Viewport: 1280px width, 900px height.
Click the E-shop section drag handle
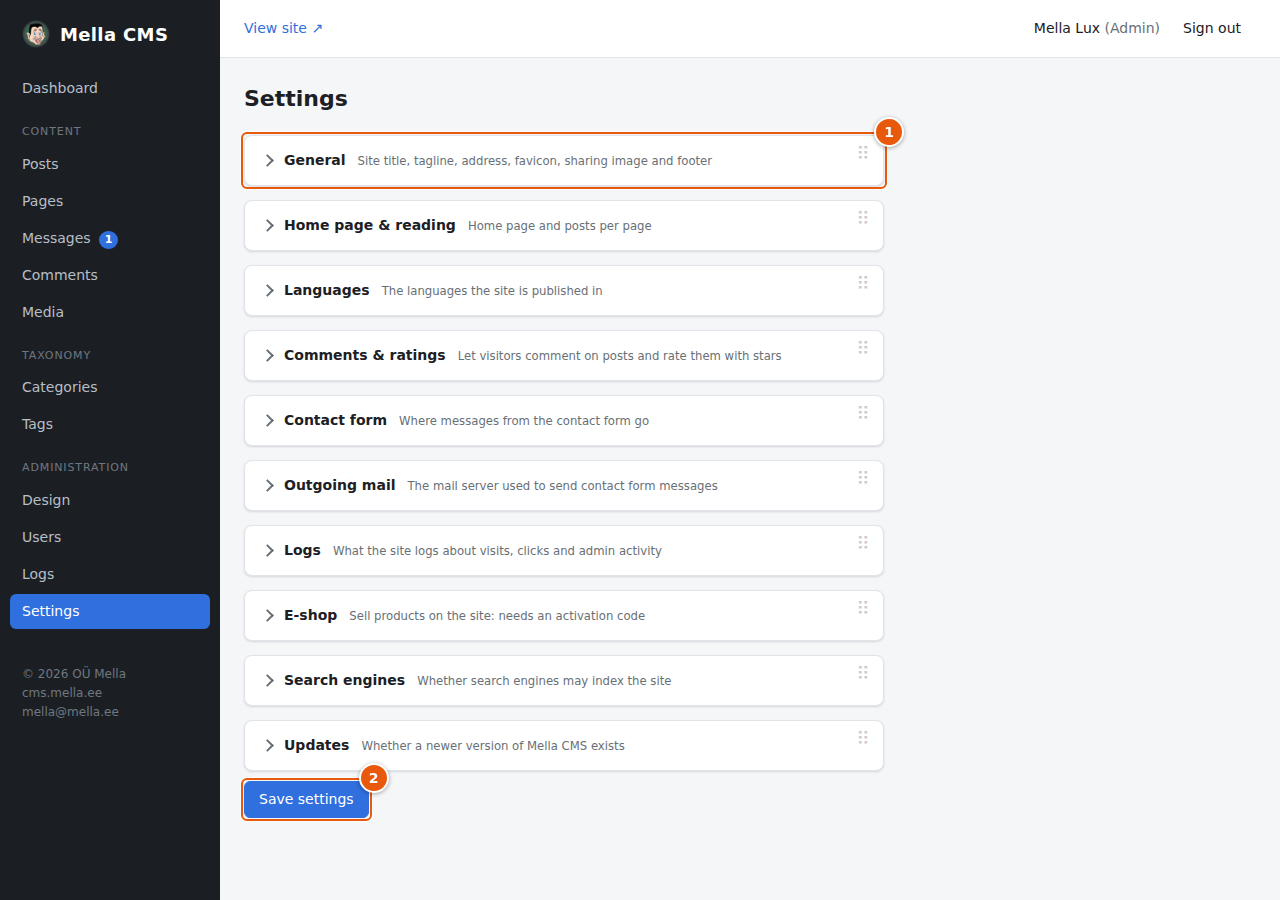pyautogui.click(x=863, y=607)
